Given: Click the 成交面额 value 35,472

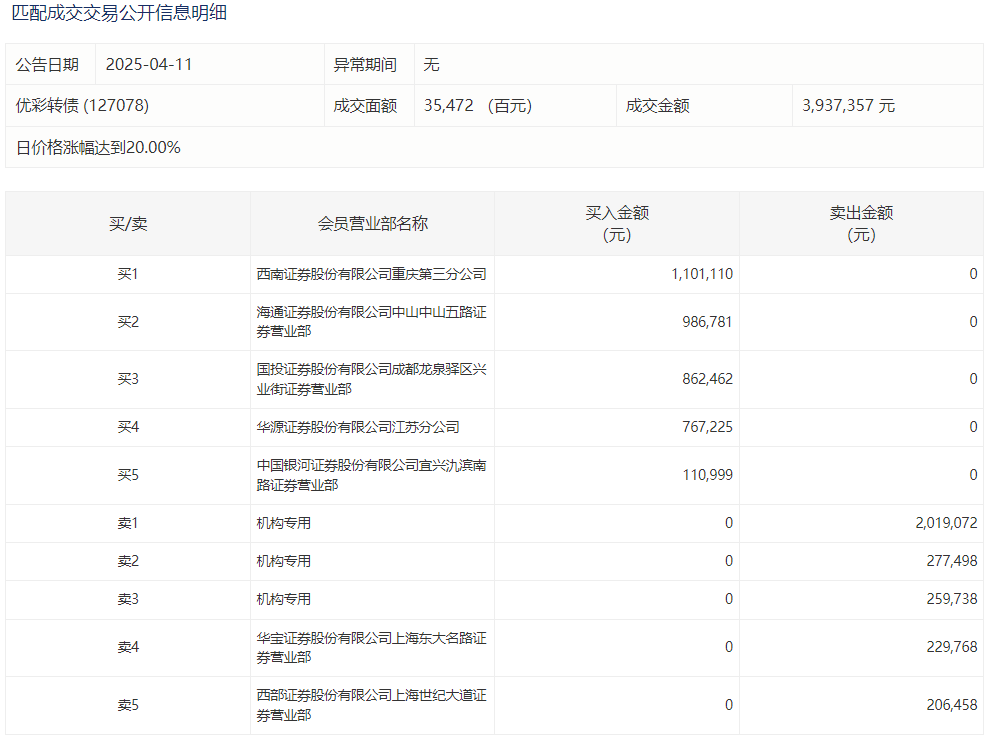Looking at the screenshot, I should click(x=448, y=105).
